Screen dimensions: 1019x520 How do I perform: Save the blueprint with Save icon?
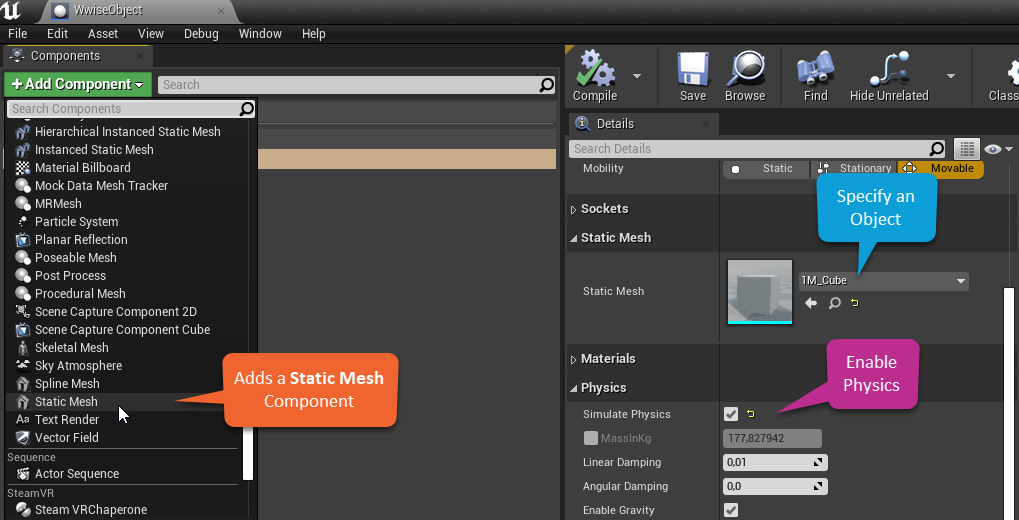pyautogui.click(x=693, y=76)
